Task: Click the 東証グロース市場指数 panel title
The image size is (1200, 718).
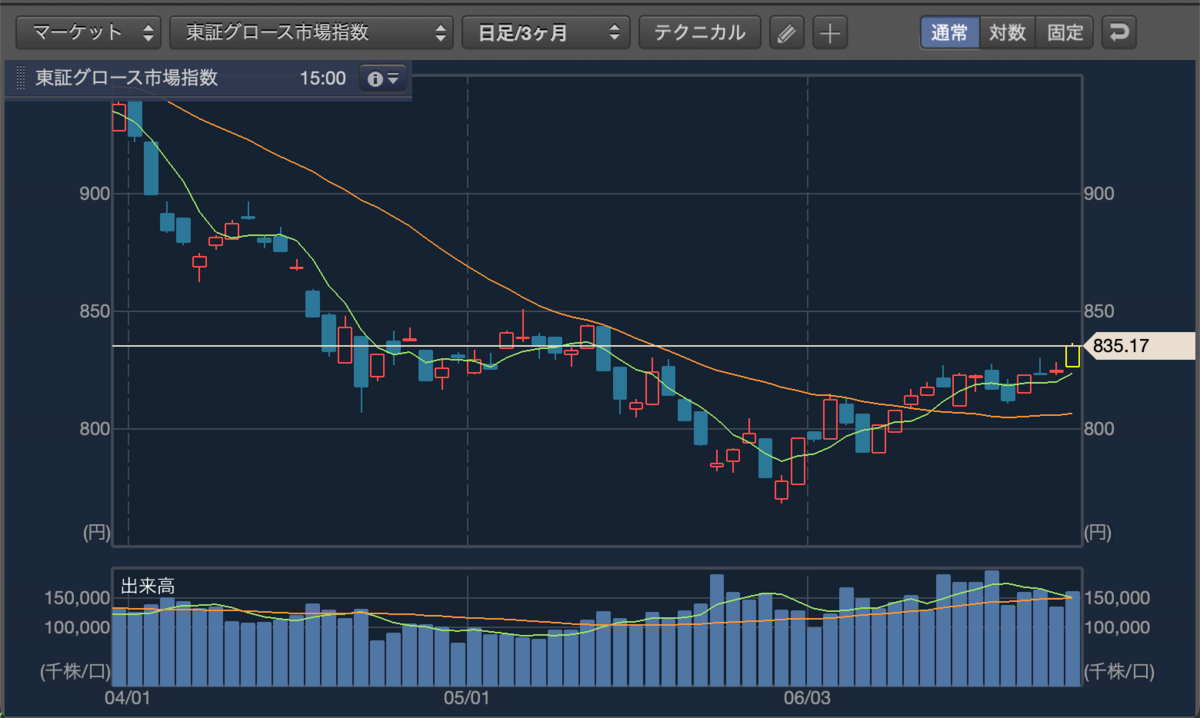Action: pos(127,78)
